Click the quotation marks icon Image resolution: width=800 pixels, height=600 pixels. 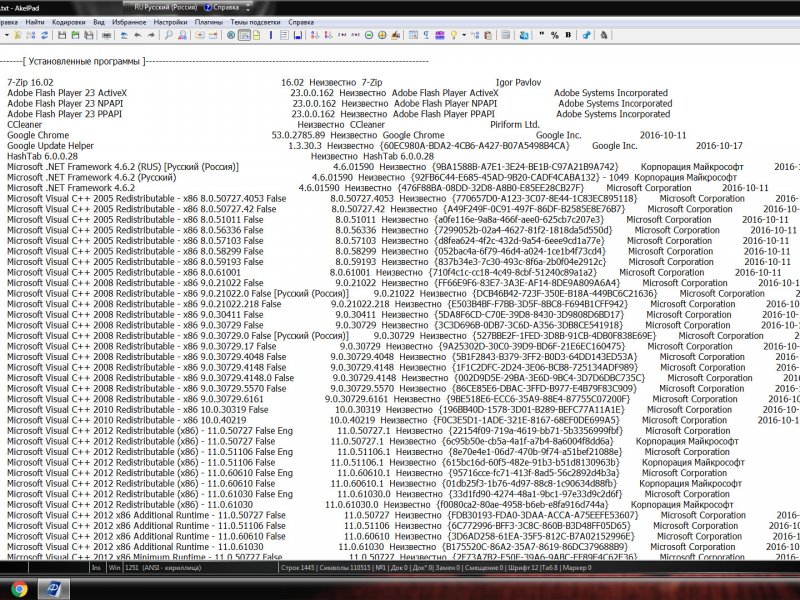tap(541, 35)
